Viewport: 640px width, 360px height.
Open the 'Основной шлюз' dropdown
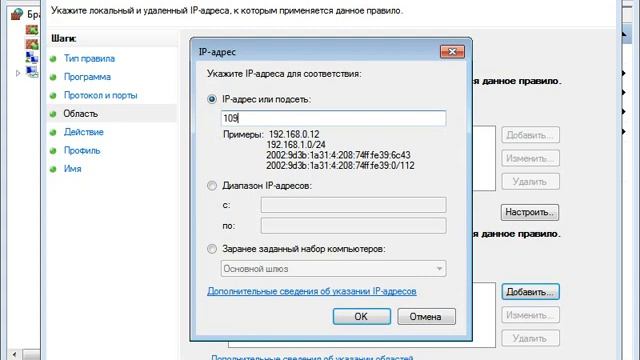(x=333, y=269)
